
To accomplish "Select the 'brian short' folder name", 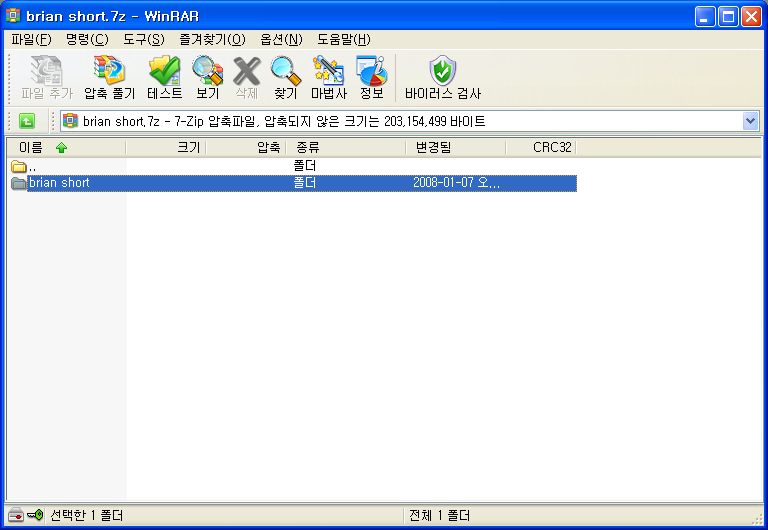I will pyautogui.click(x=59, y=183).
